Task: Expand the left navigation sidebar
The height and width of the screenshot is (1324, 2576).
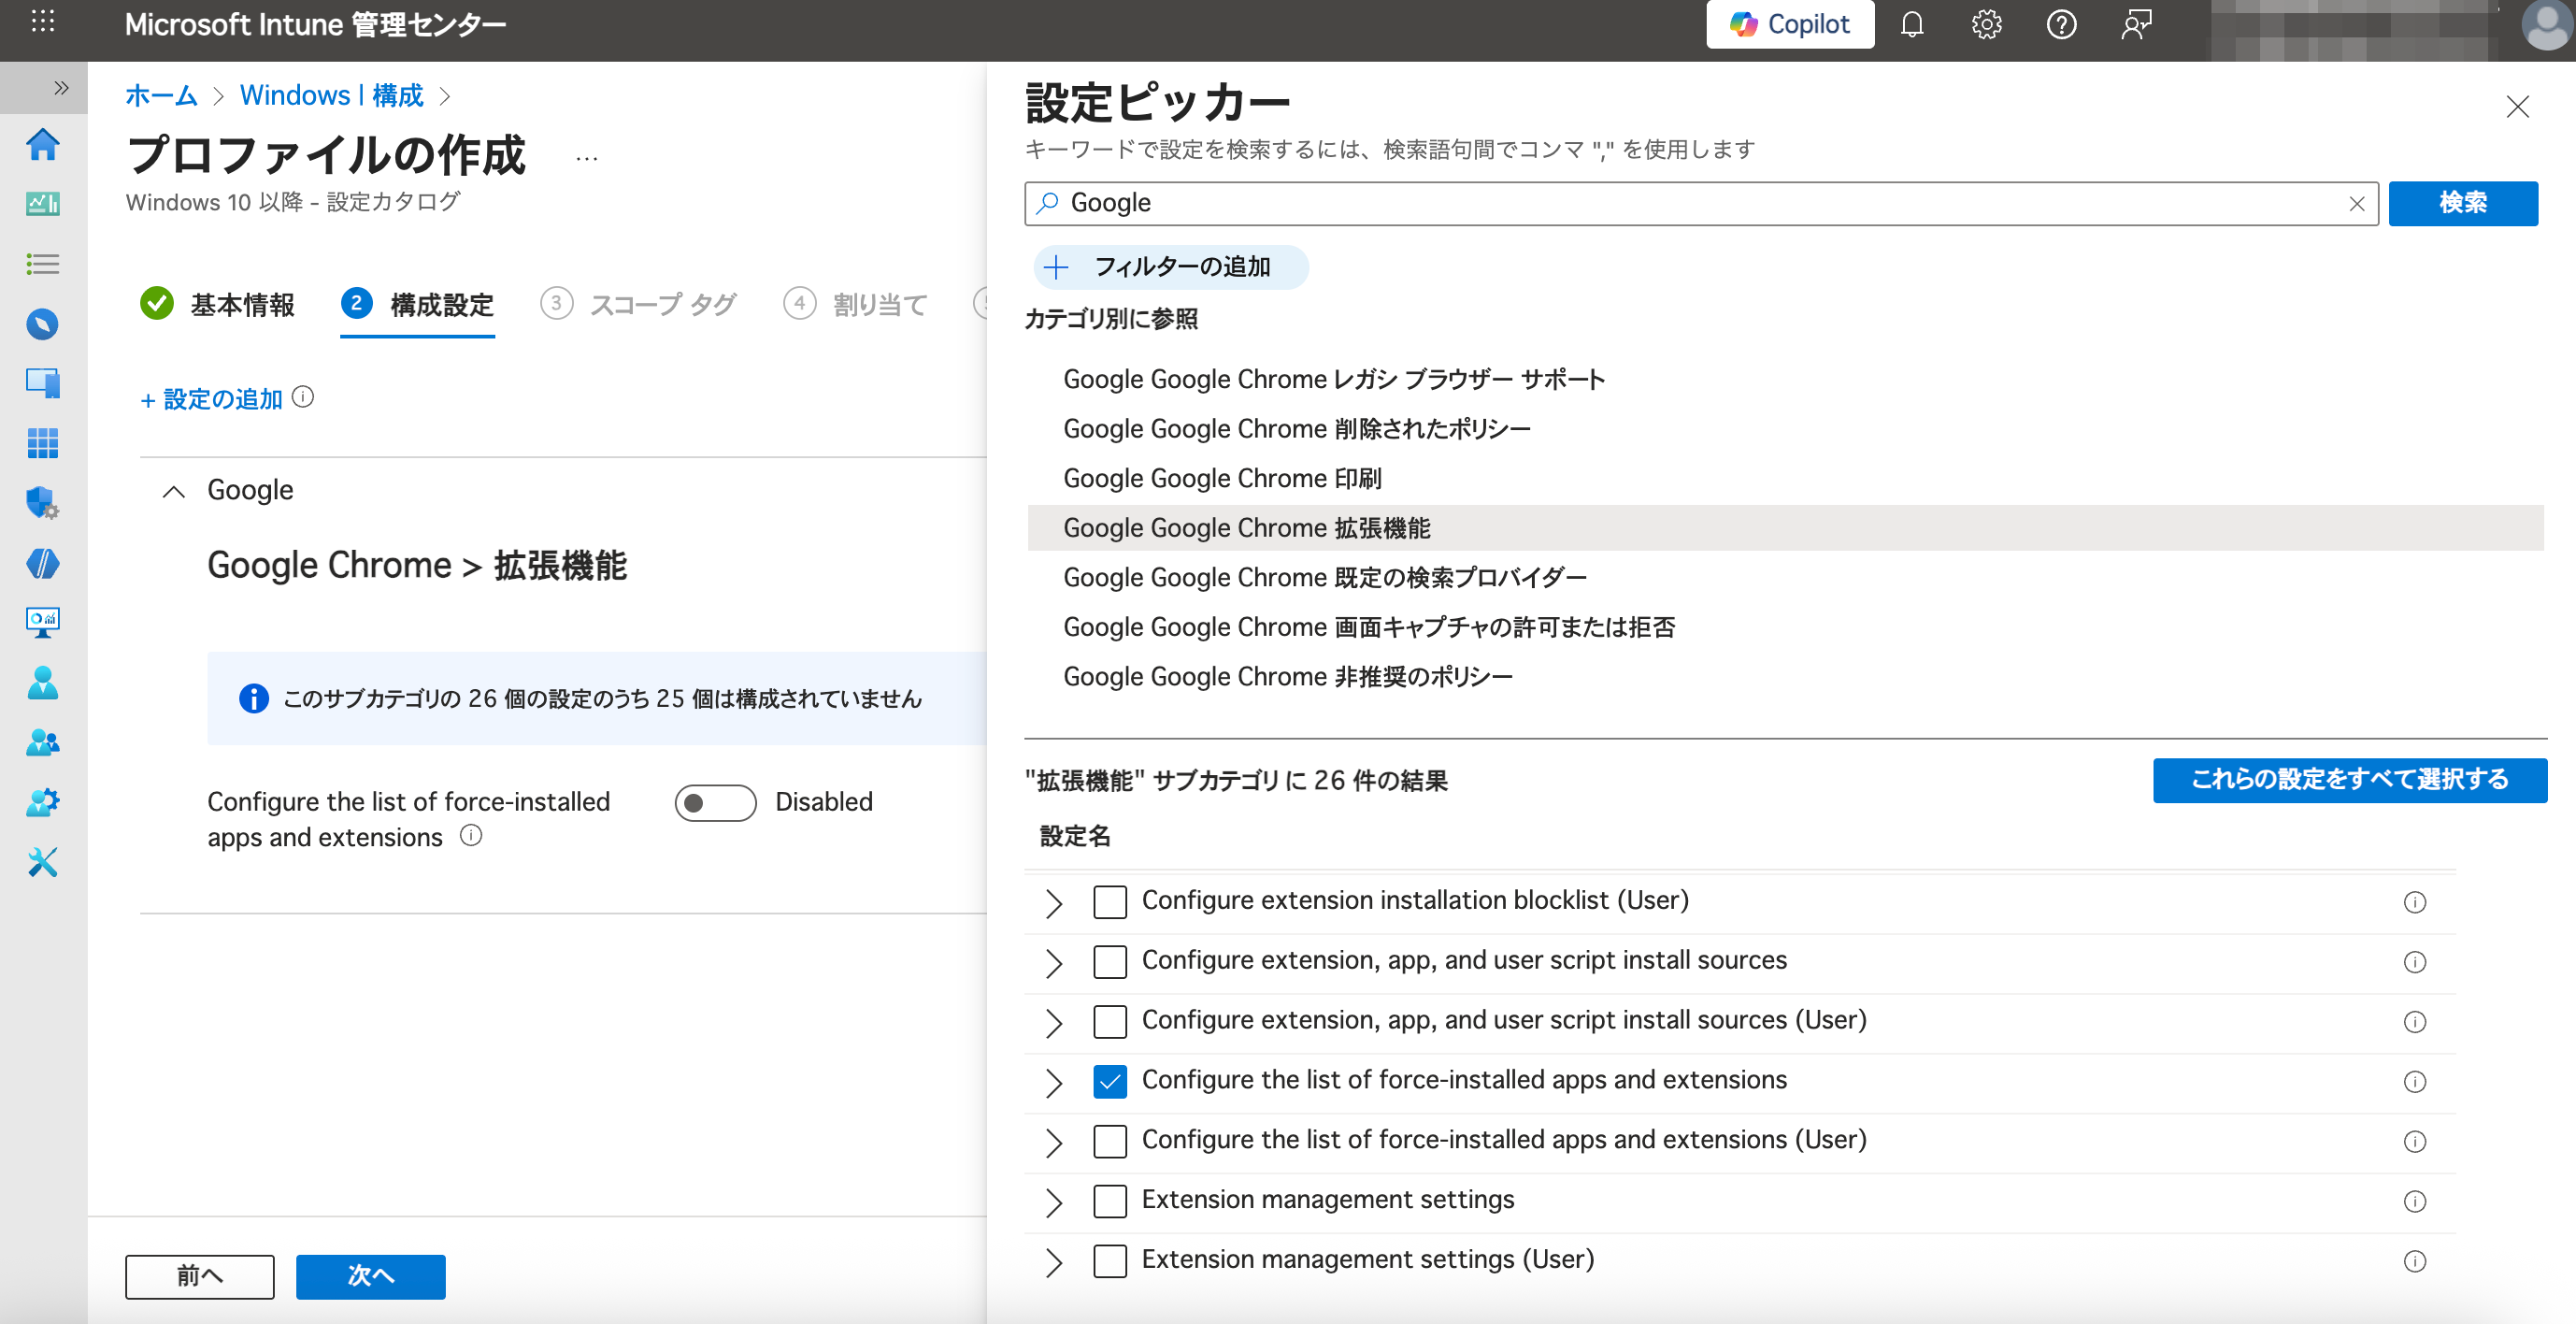Action: 61,88
